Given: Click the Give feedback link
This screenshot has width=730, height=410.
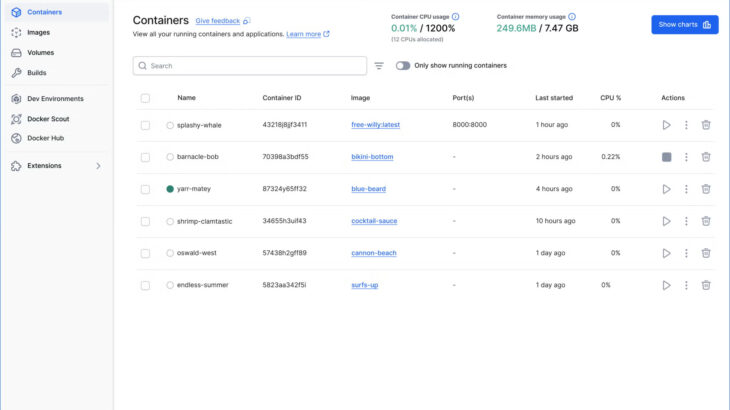Looking at the screenshot, I should pos(217,21).
